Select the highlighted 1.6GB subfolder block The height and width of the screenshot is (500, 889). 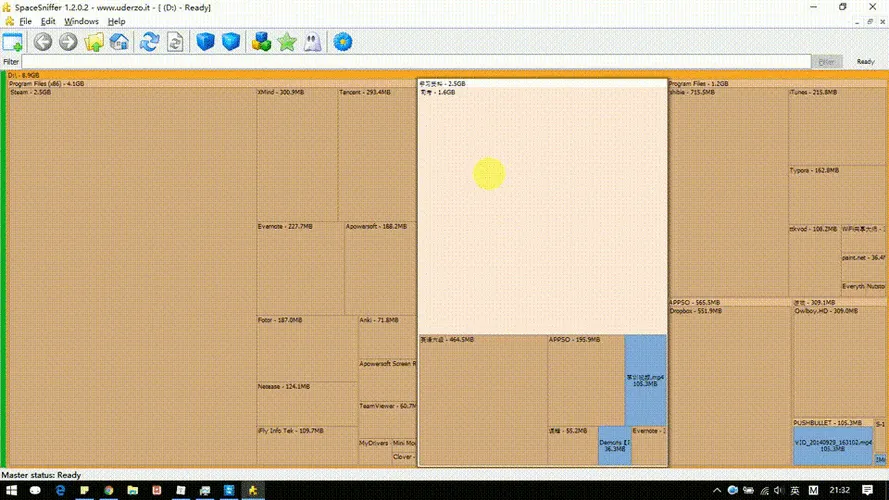543,211
